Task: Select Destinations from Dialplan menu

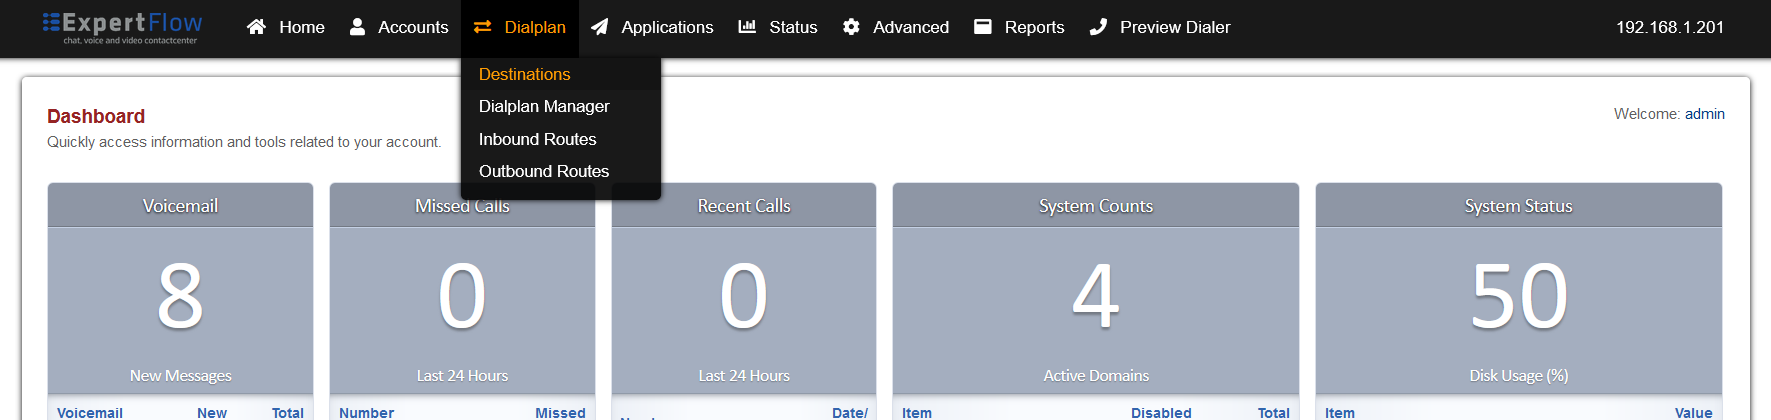Action: [524, 74]
